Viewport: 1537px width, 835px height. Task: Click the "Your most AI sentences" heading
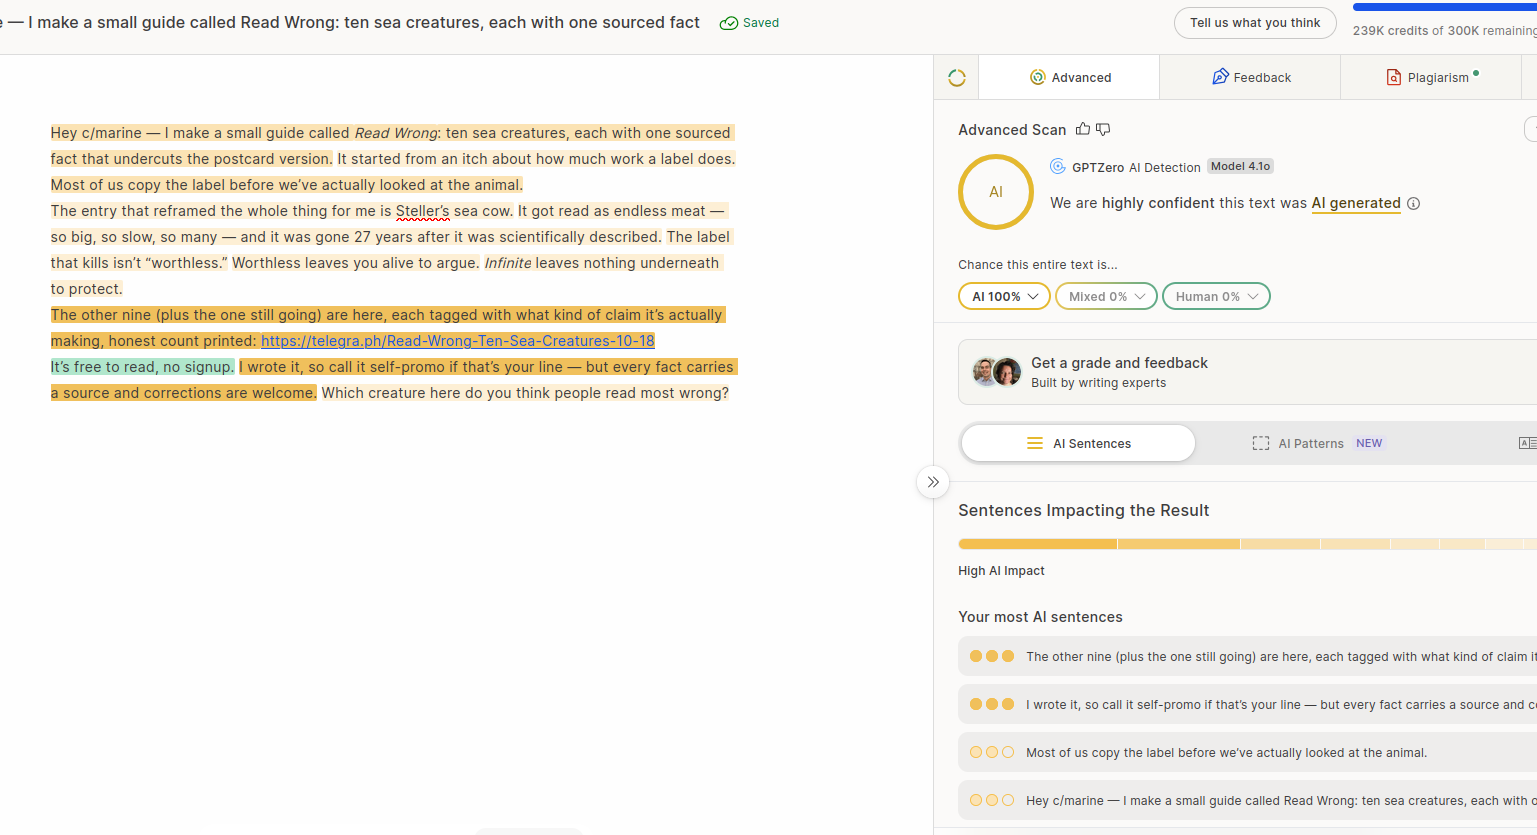tap(1040, 617)
